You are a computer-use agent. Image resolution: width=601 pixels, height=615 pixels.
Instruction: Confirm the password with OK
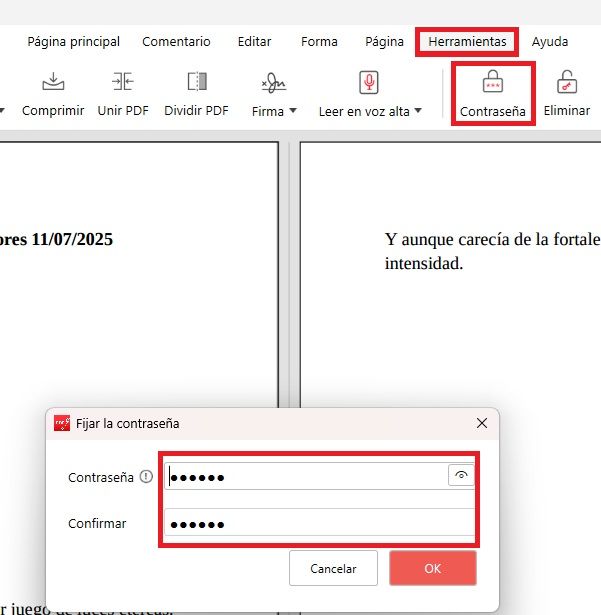pyautogui.click(x=433, y=568)
